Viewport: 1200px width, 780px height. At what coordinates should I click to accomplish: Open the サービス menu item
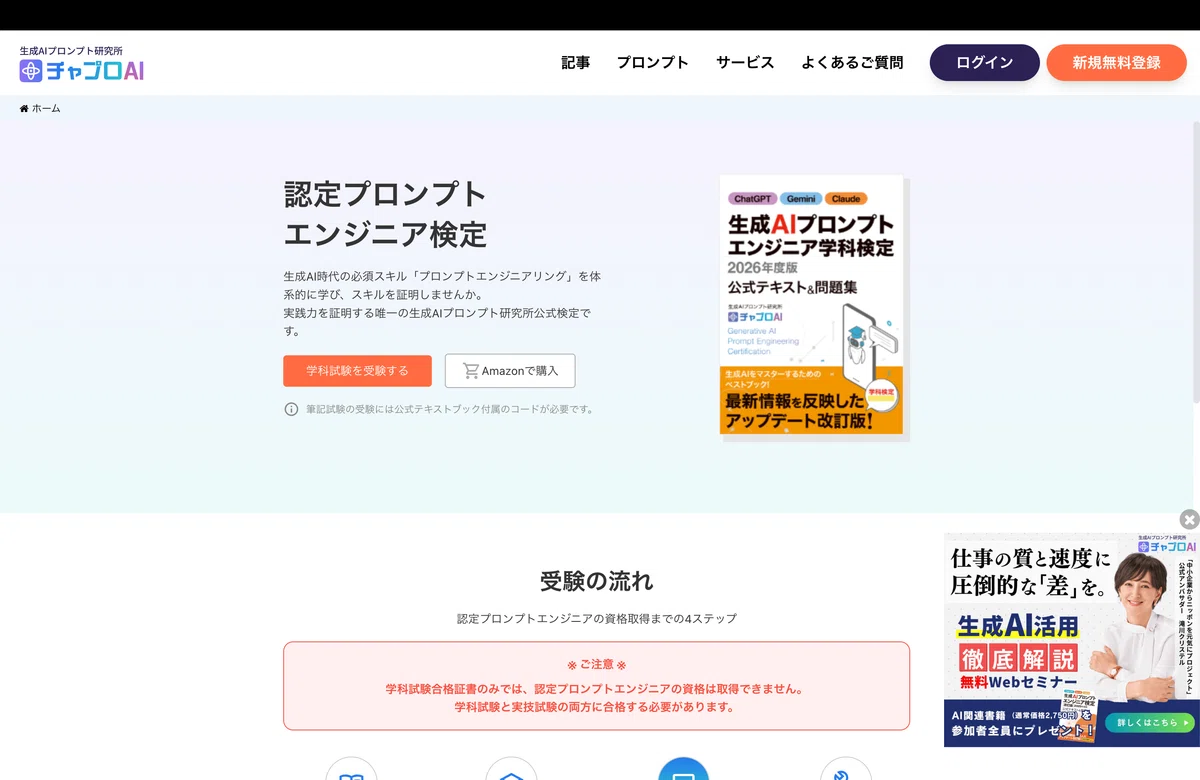coord(745,62)
